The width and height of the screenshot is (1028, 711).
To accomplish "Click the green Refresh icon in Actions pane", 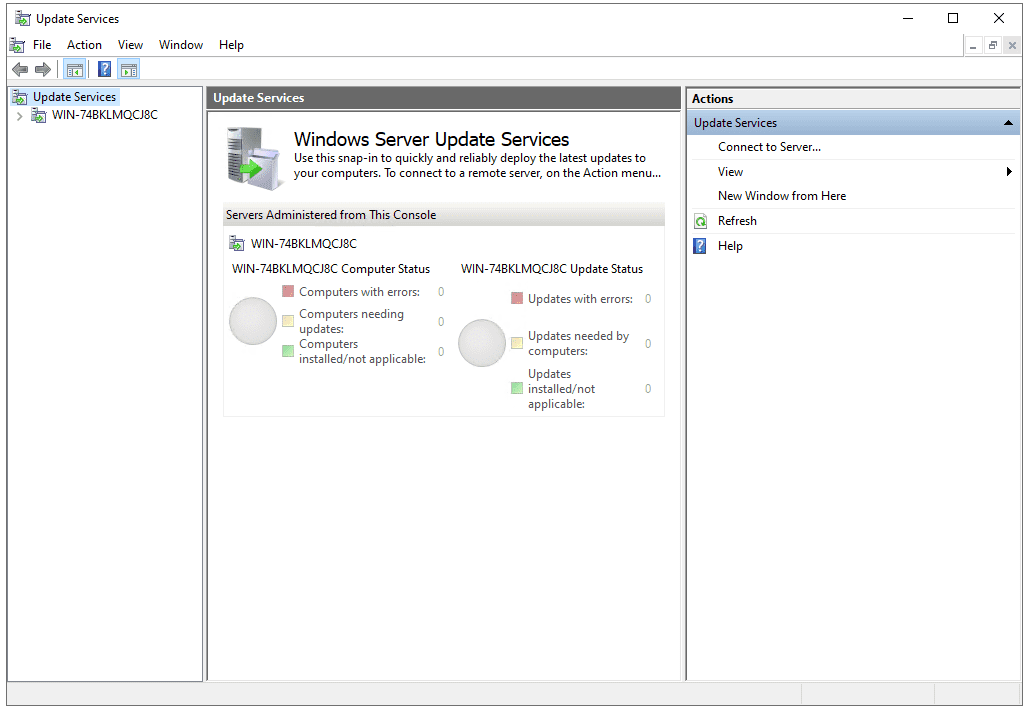I will click(x=701, y=221).
